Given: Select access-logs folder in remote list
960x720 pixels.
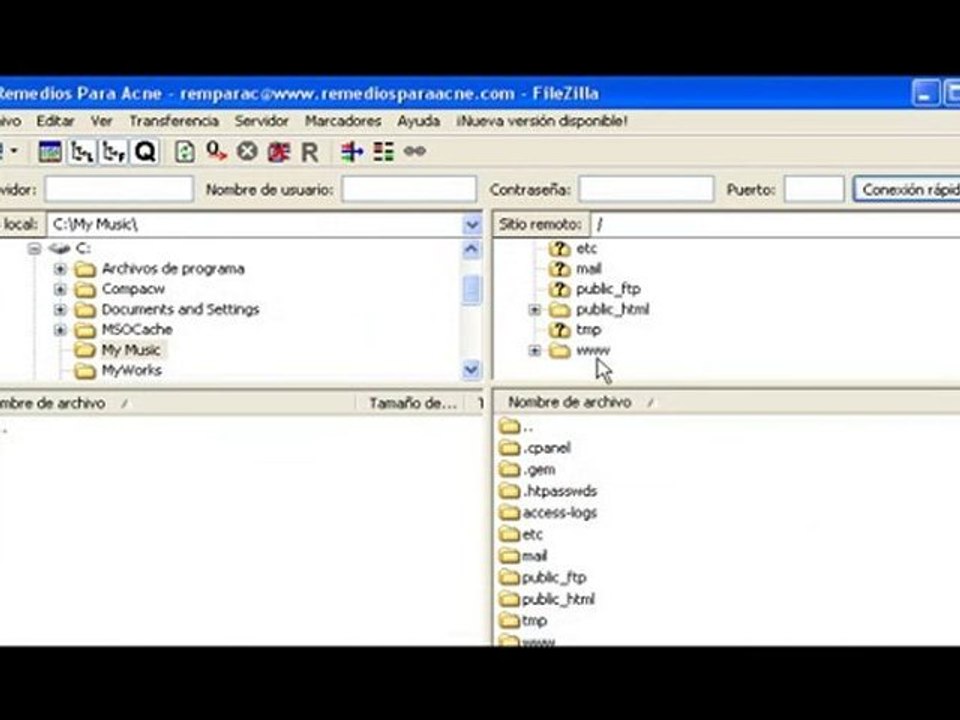Looking at the screenshot, I should coord(559,513).
